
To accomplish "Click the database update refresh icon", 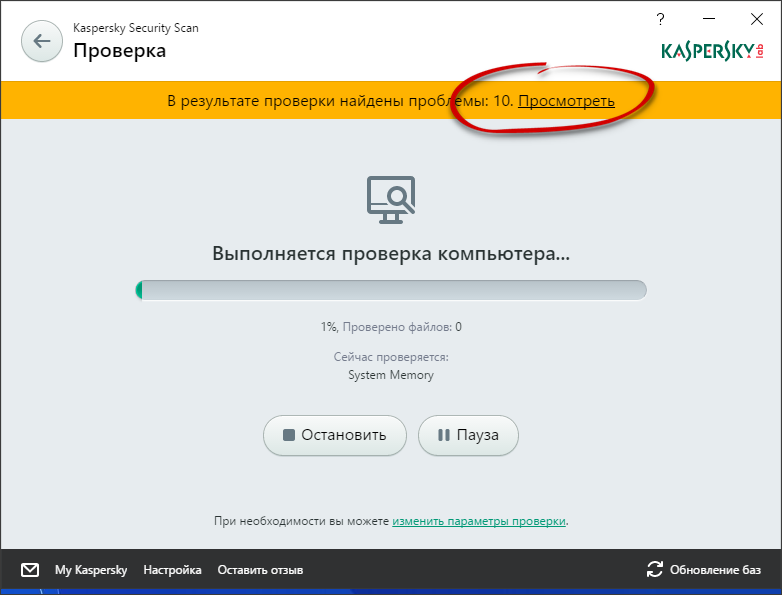I will pyautogui.click(x=655, y=570).
